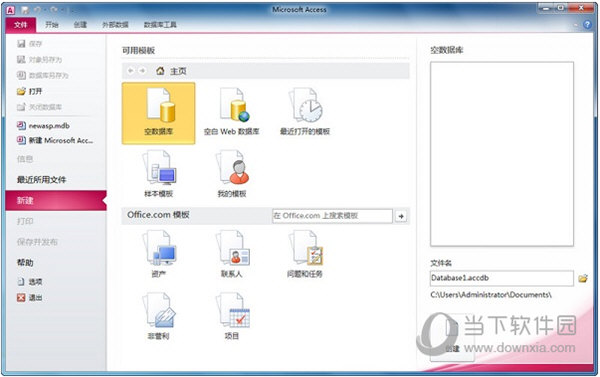Click 对象另存为 save object as

pyautogui.click(x=39, y=60)
